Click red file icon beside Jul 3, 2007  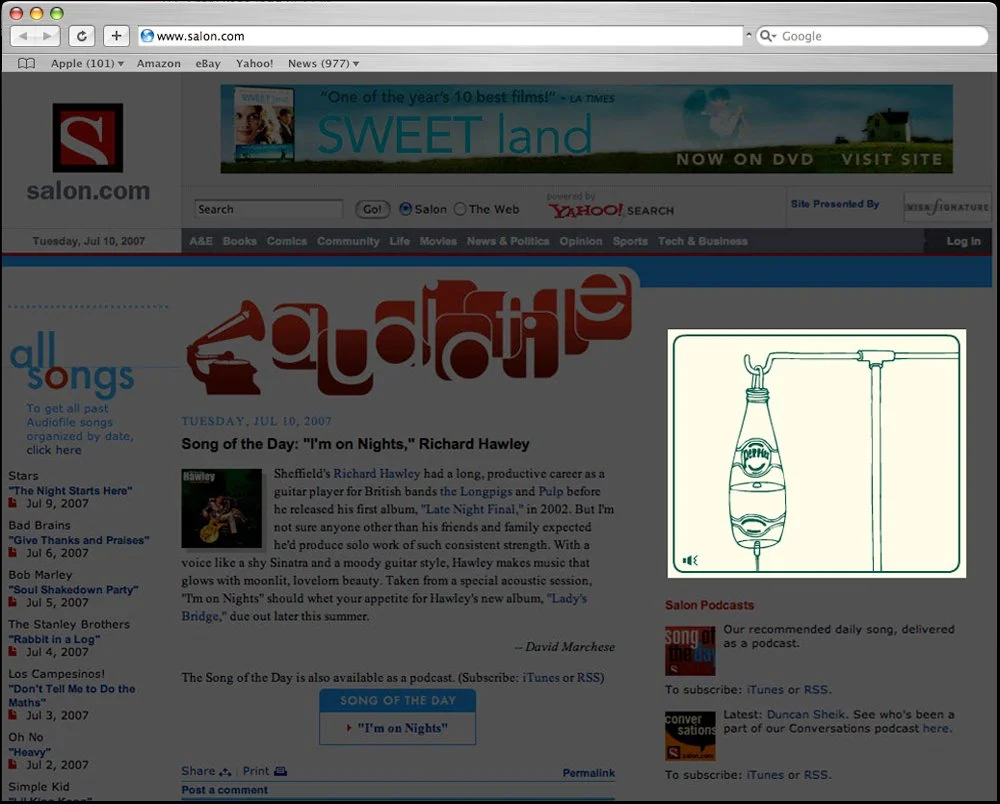coord(13,715)
